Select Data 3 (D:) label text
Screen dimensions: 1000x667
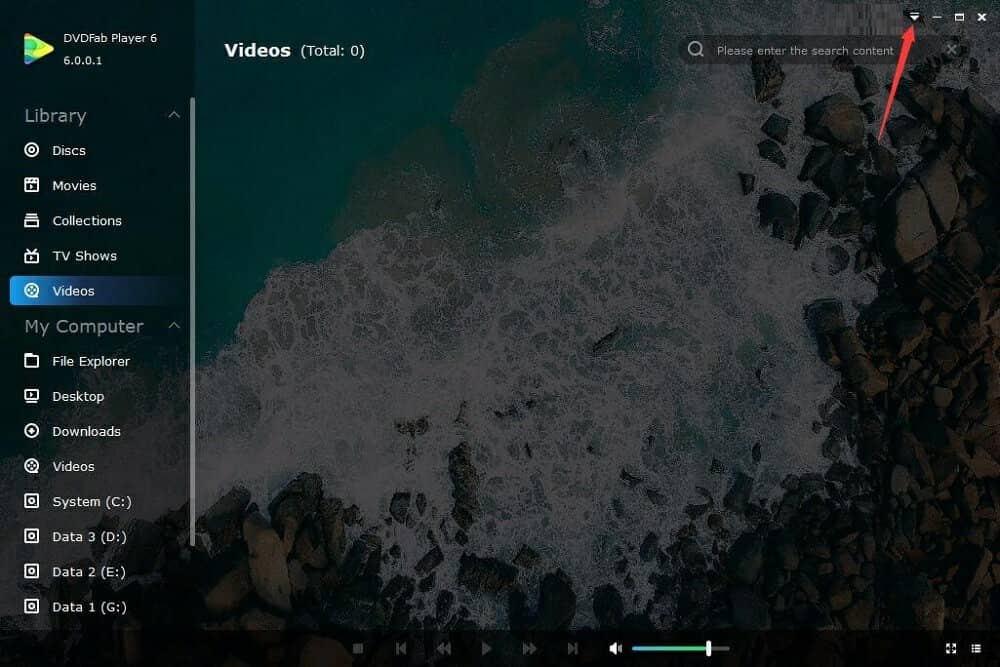click(x=89, y=537)
